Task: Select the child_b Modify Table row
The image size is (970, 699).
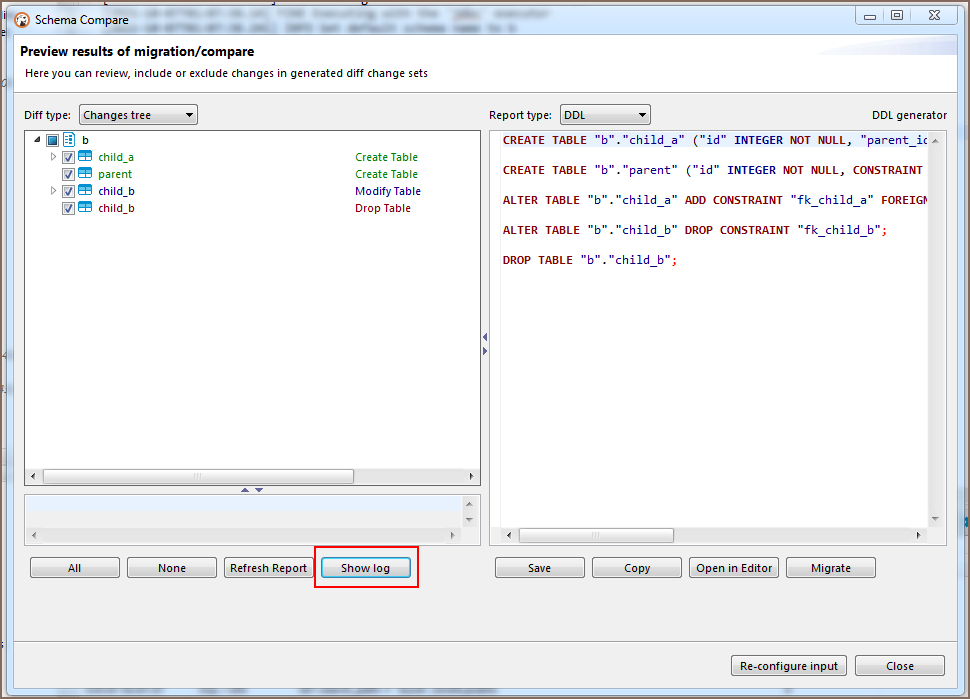Action: [116, 191]
